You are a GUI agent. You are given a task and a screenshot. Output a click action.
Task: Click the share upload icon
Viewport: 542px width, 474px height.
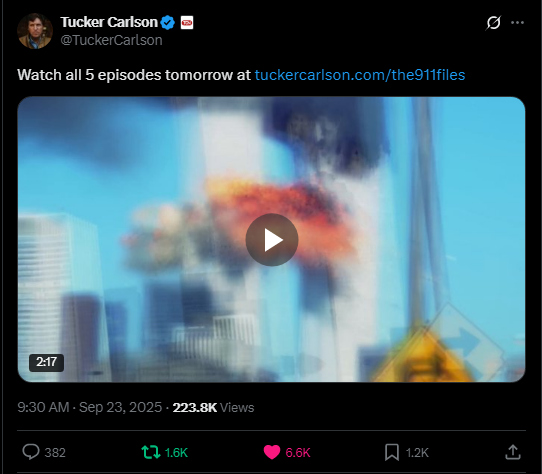[x=513, y=452]
